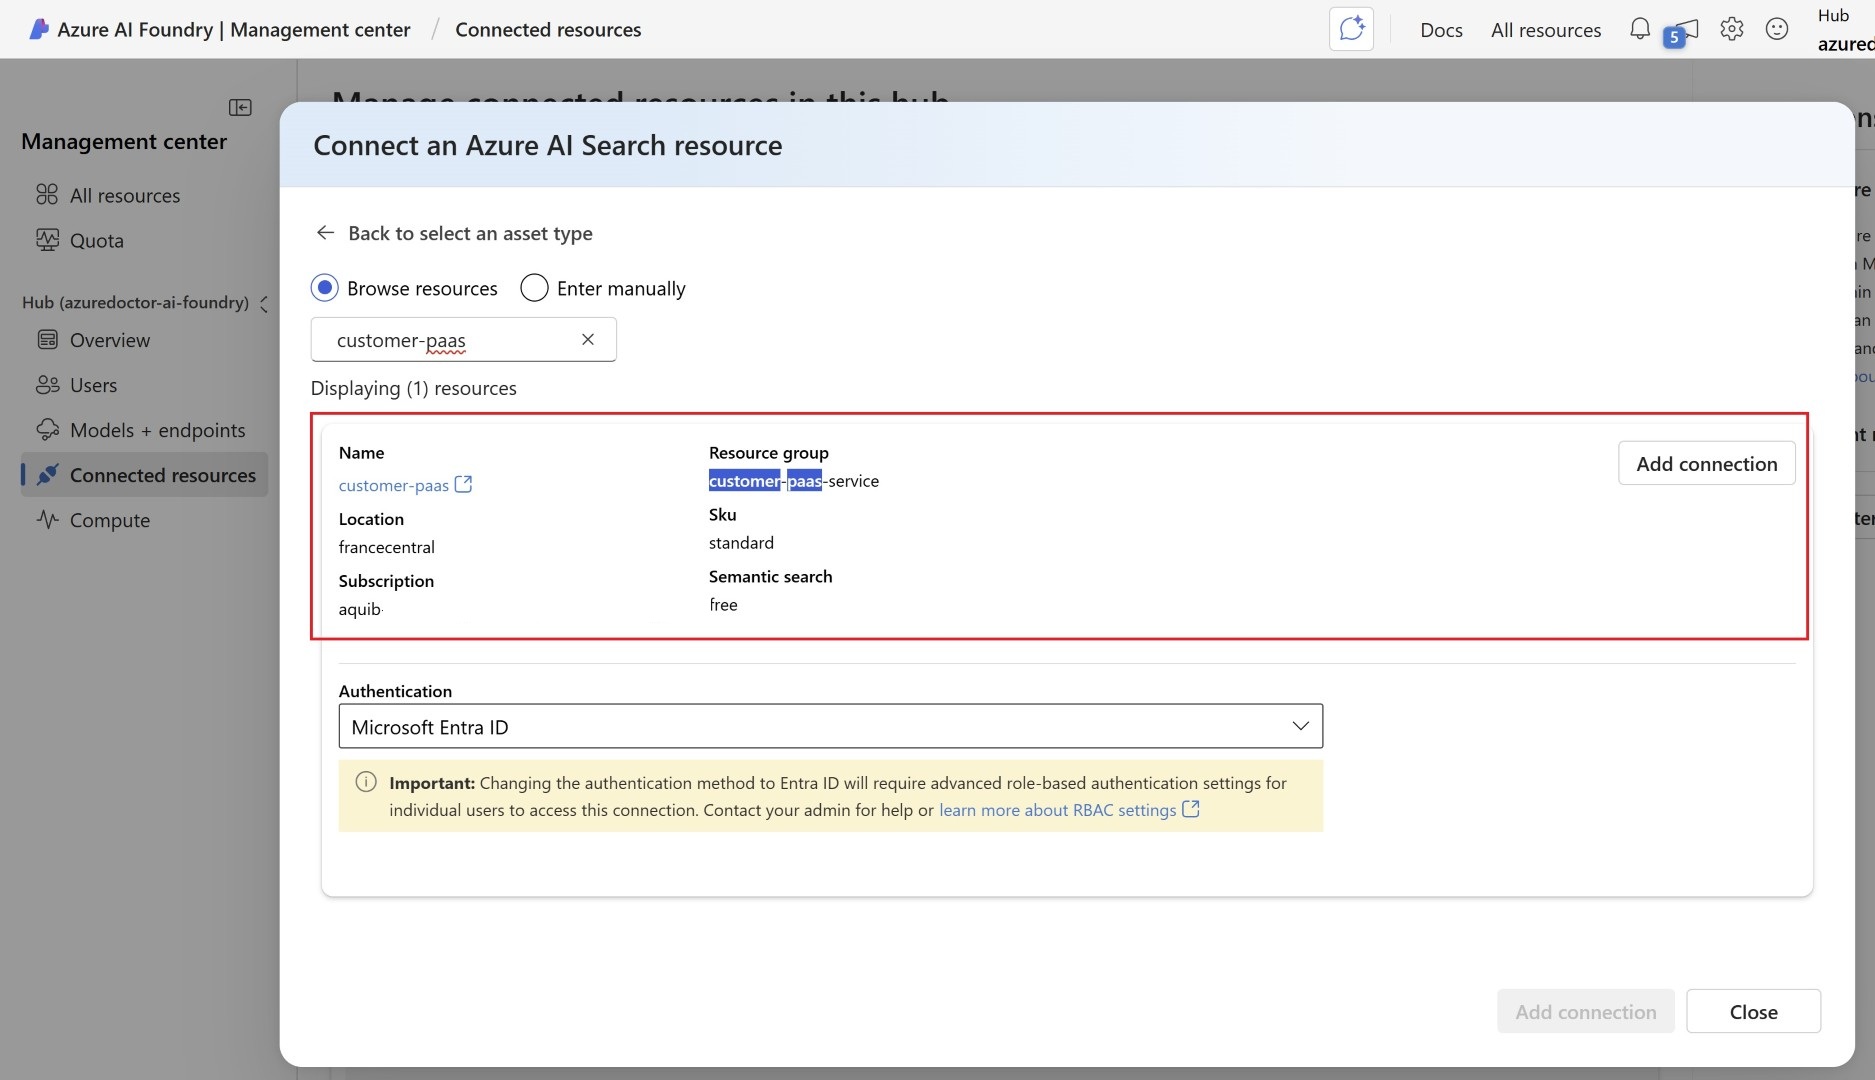Collapse the sidebar panel icon

(x=240, y=107)
